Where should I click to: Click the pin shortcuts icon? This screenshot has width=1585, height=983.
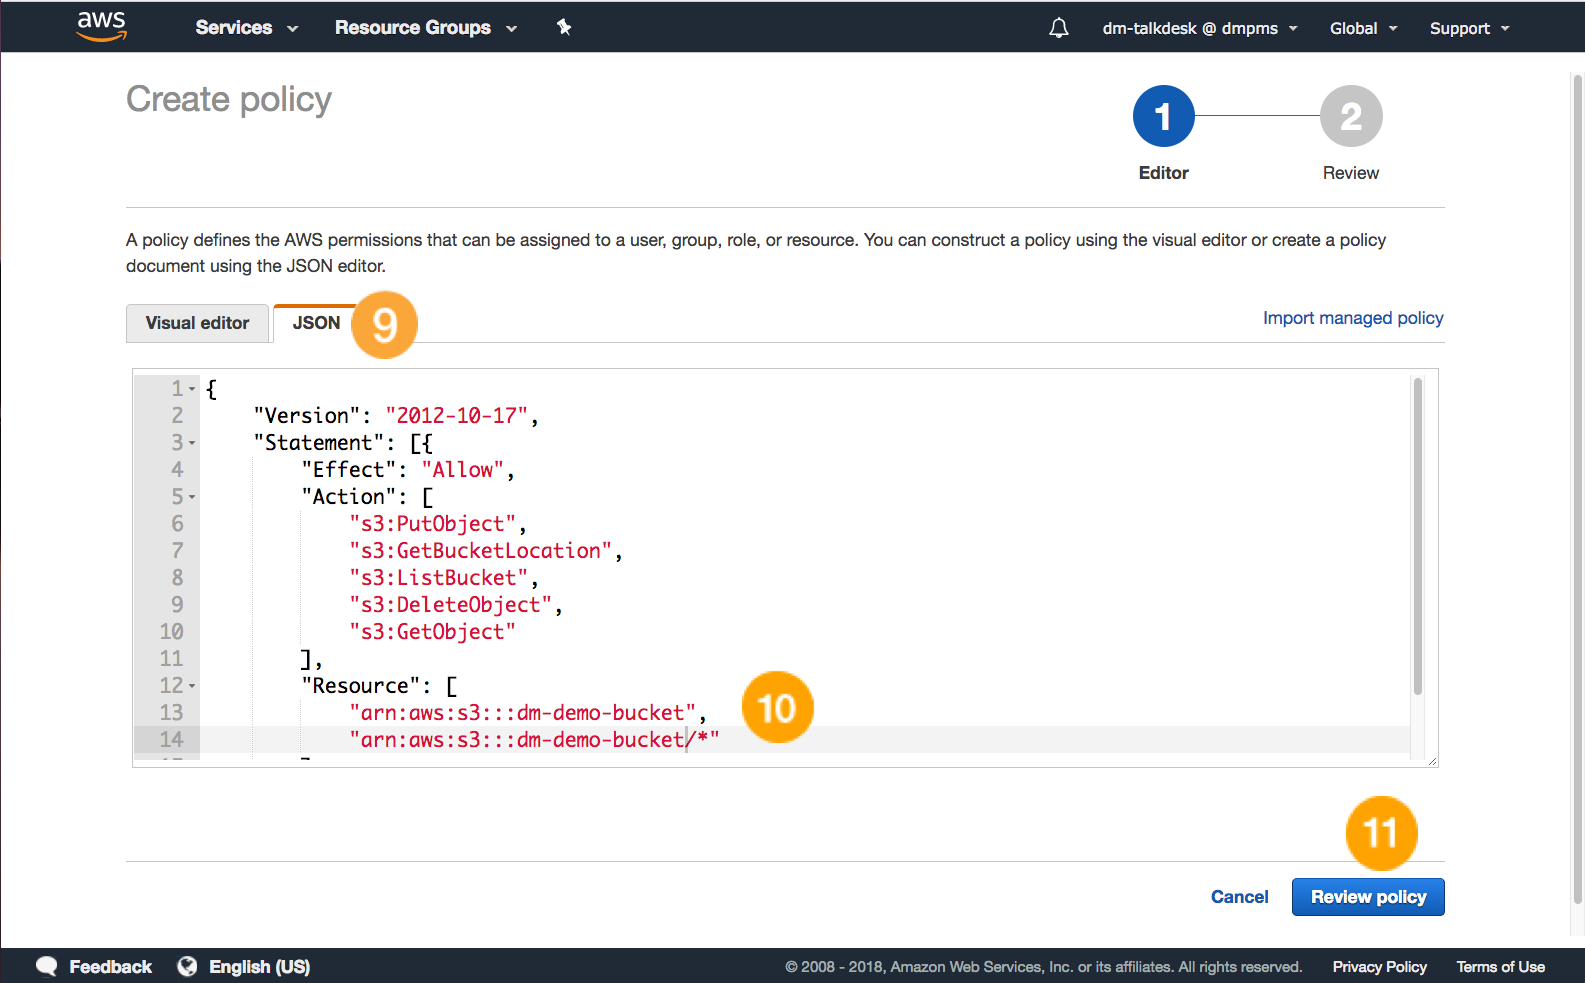click(x=564, y=27)
